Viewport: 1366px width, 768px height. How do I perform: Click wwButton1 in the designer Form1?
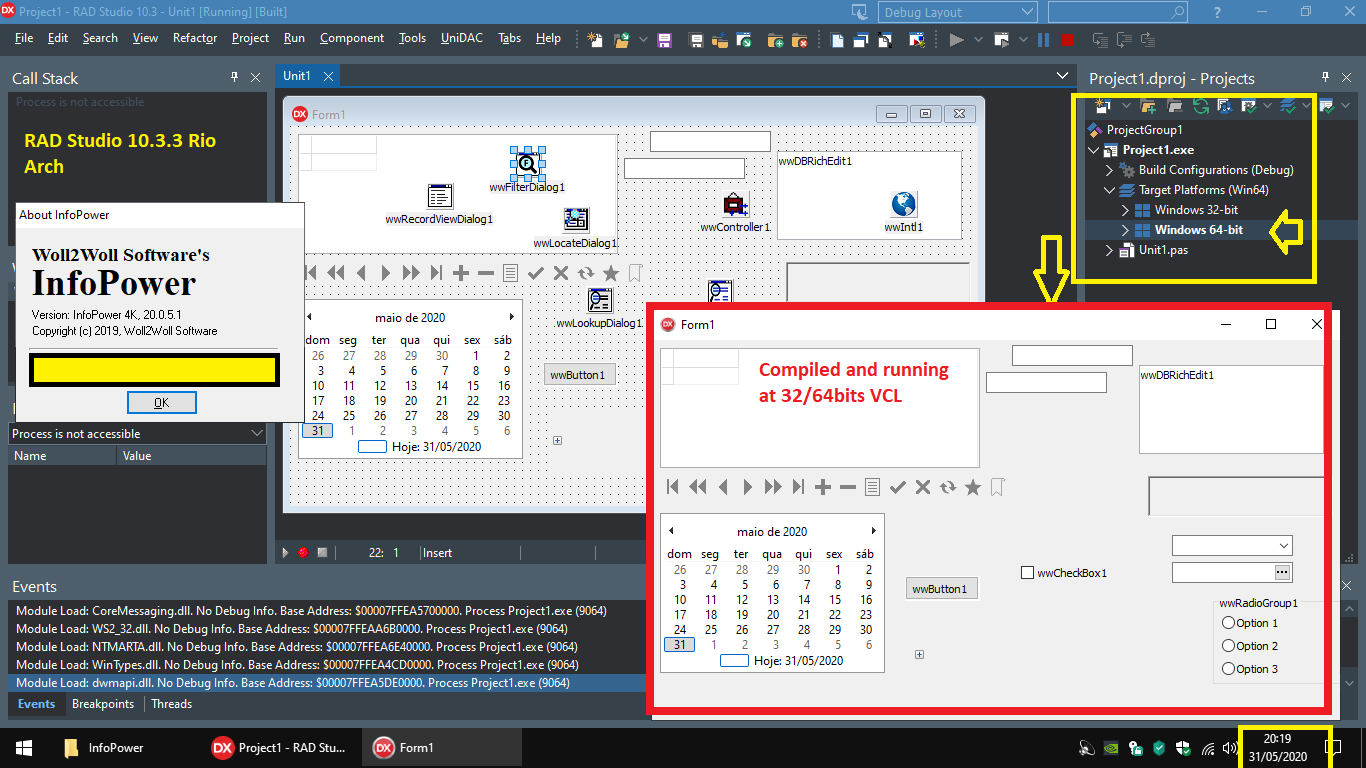point(580,375)
